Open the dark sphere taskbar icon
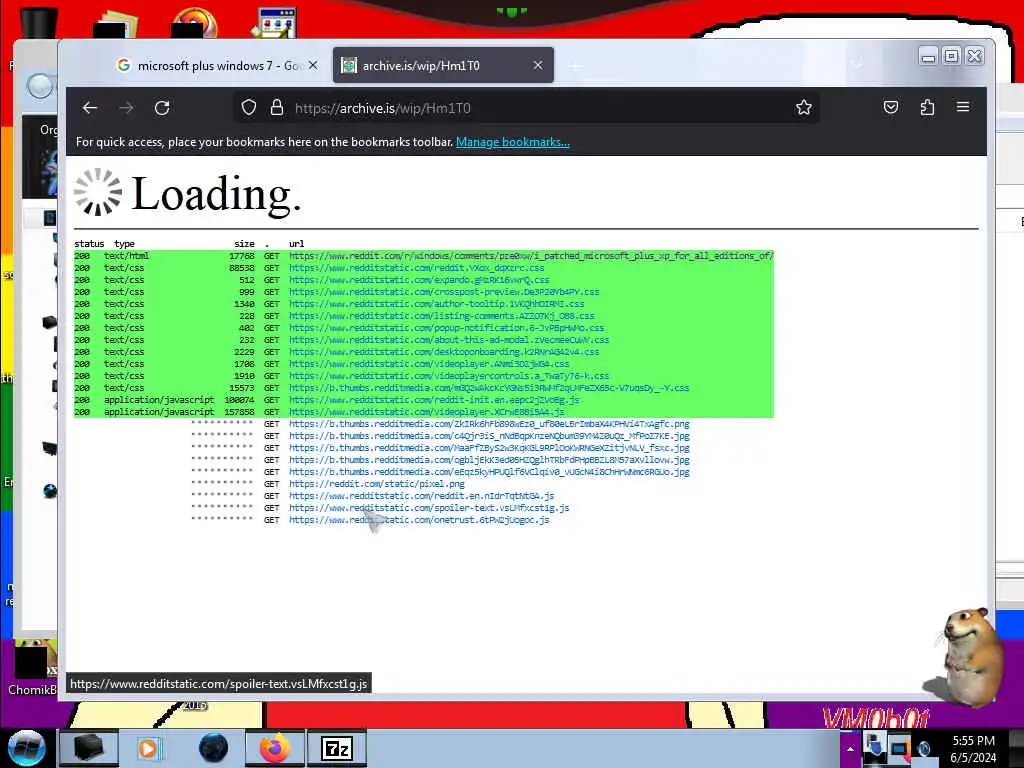 click(x=214, y=748)
